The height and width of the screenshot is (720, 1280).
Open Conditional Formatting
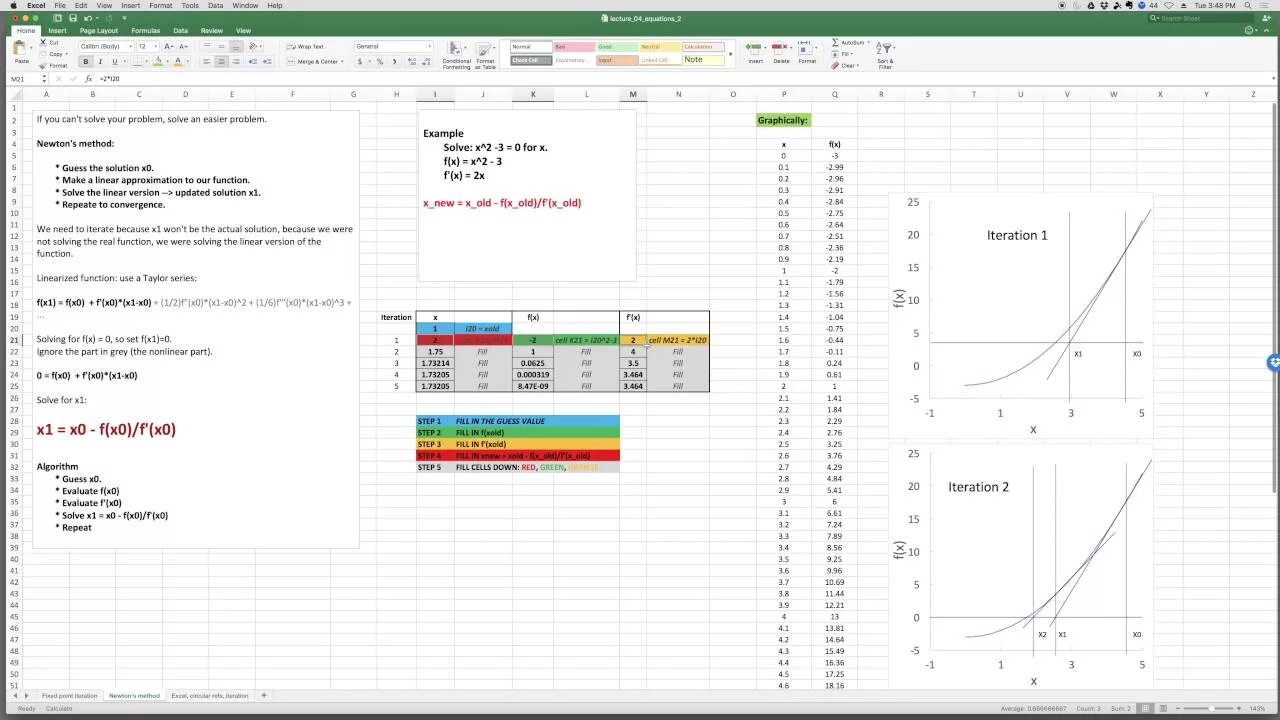pos(456,55)
